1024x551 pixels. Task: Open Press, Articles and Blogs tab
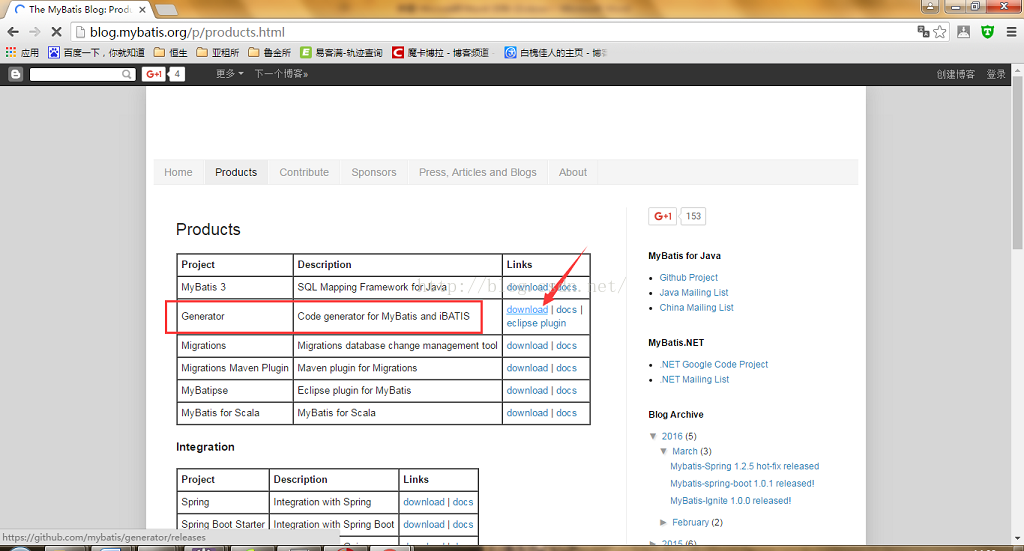[x=477, y=172]
